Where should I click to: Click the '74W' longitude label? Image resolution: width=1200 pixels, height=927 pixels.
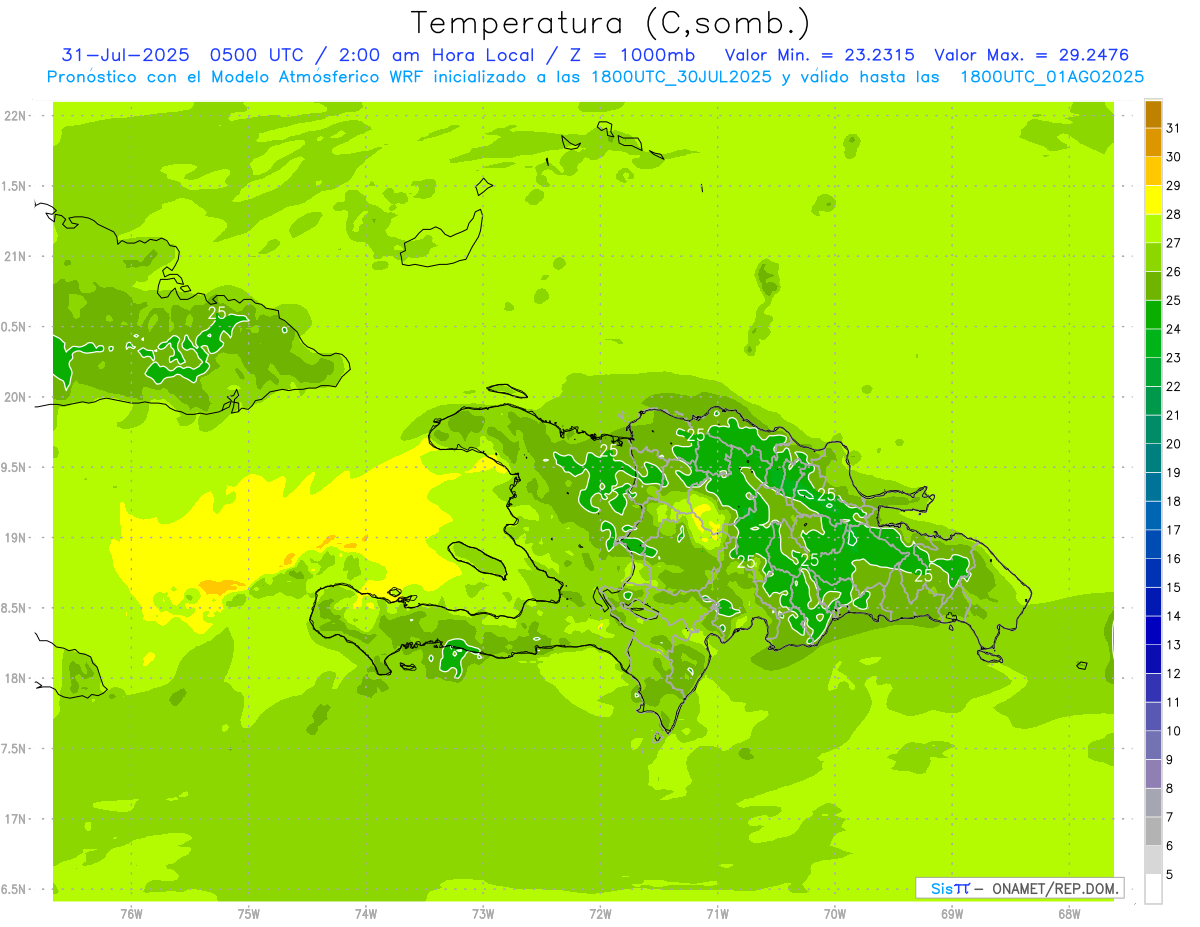tap(365, 914)
